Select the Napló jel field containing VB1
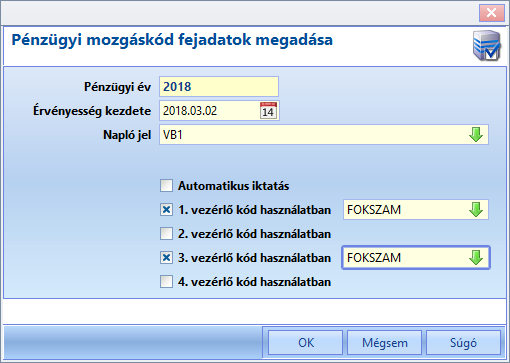Screen dimensions: 510x363 [324, 135]
